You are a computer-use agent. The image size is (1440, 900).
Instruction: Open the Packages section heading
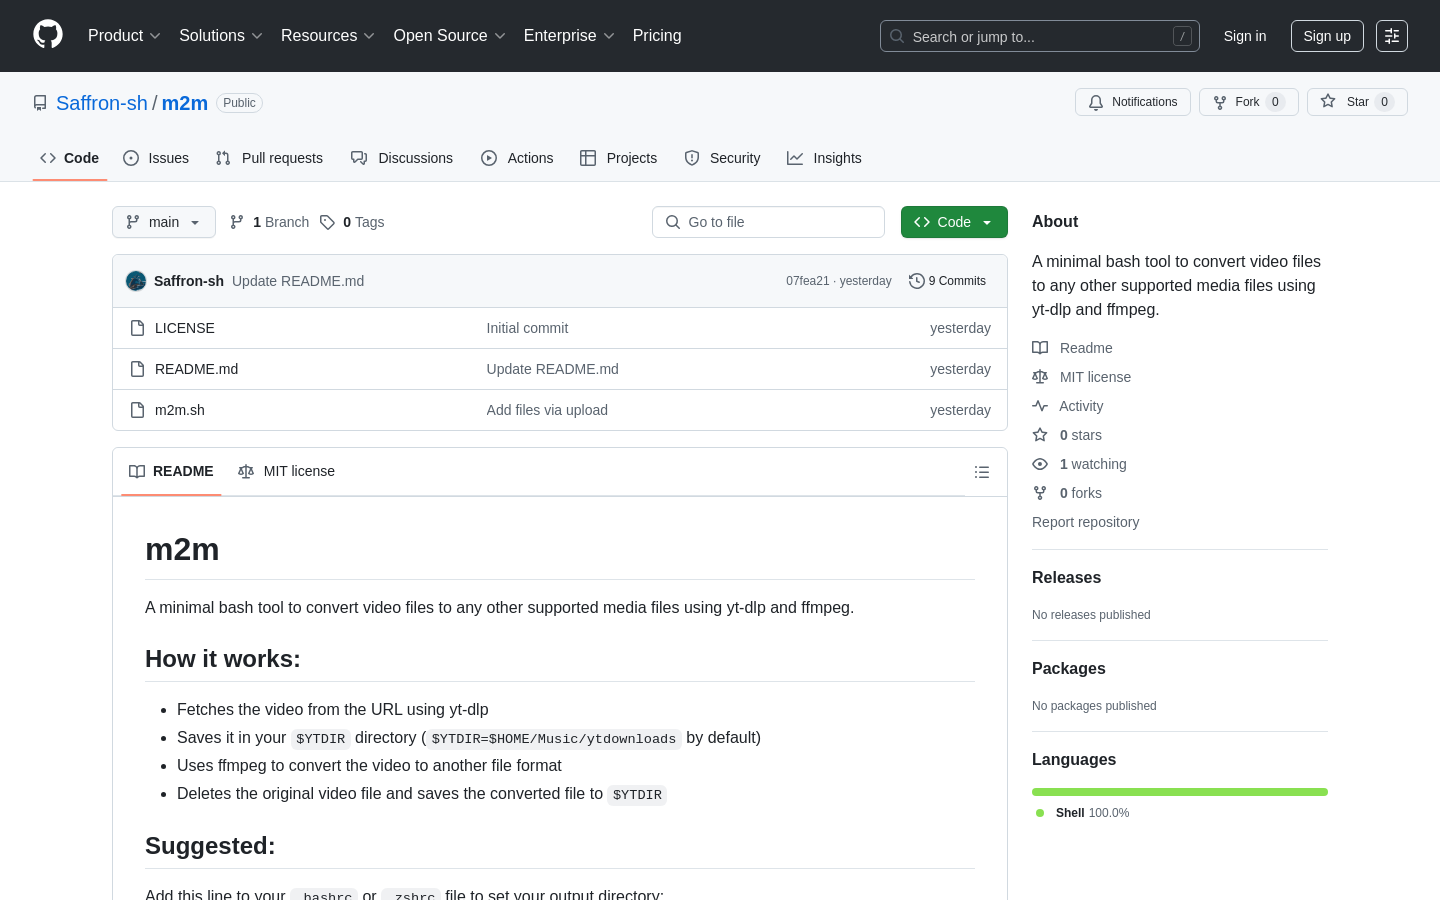[x=1068, y=669]
